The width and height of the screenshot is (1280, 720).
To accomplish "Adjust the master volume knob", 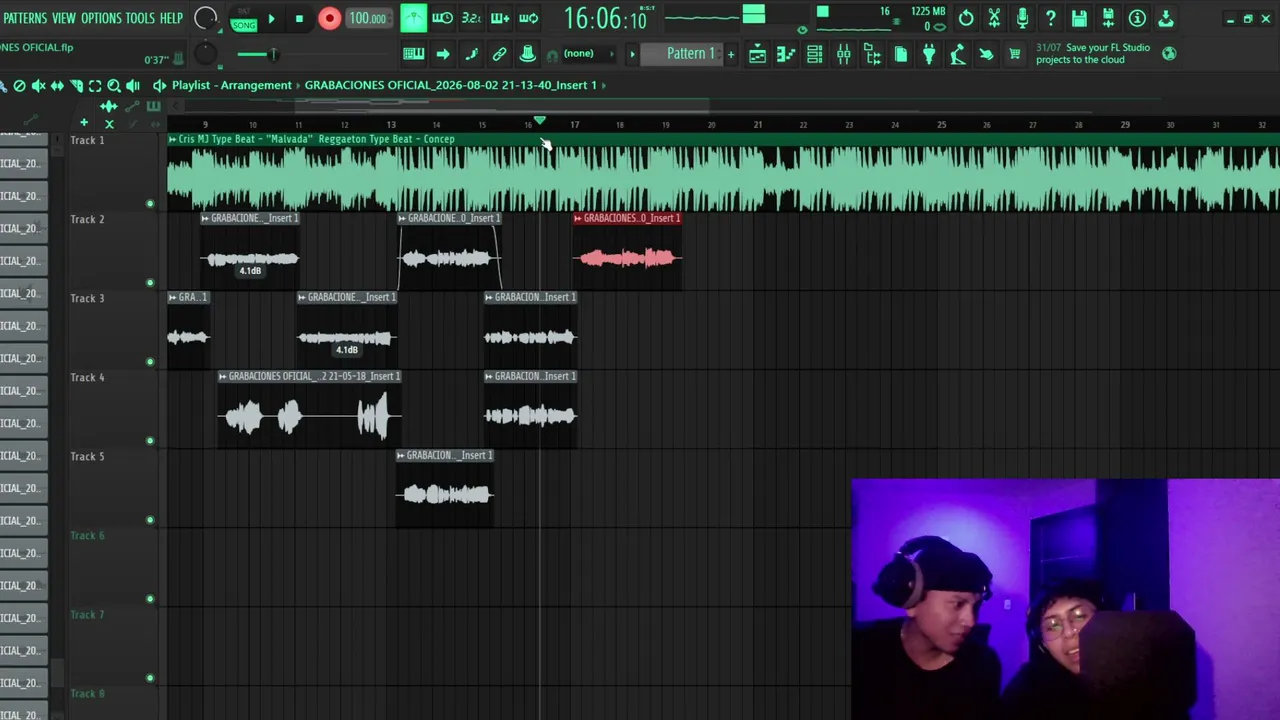I will point(206,18).
